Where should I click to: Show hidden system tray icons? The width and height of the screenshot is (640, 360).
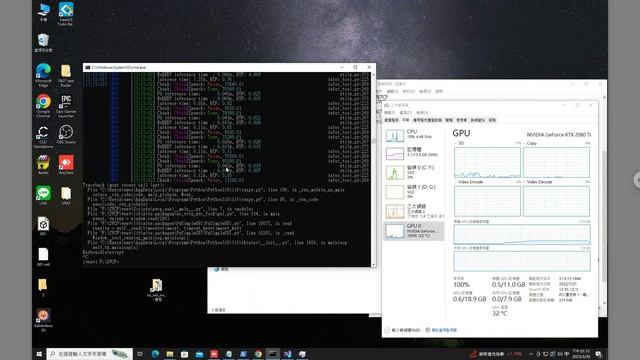tap(531, 354)
